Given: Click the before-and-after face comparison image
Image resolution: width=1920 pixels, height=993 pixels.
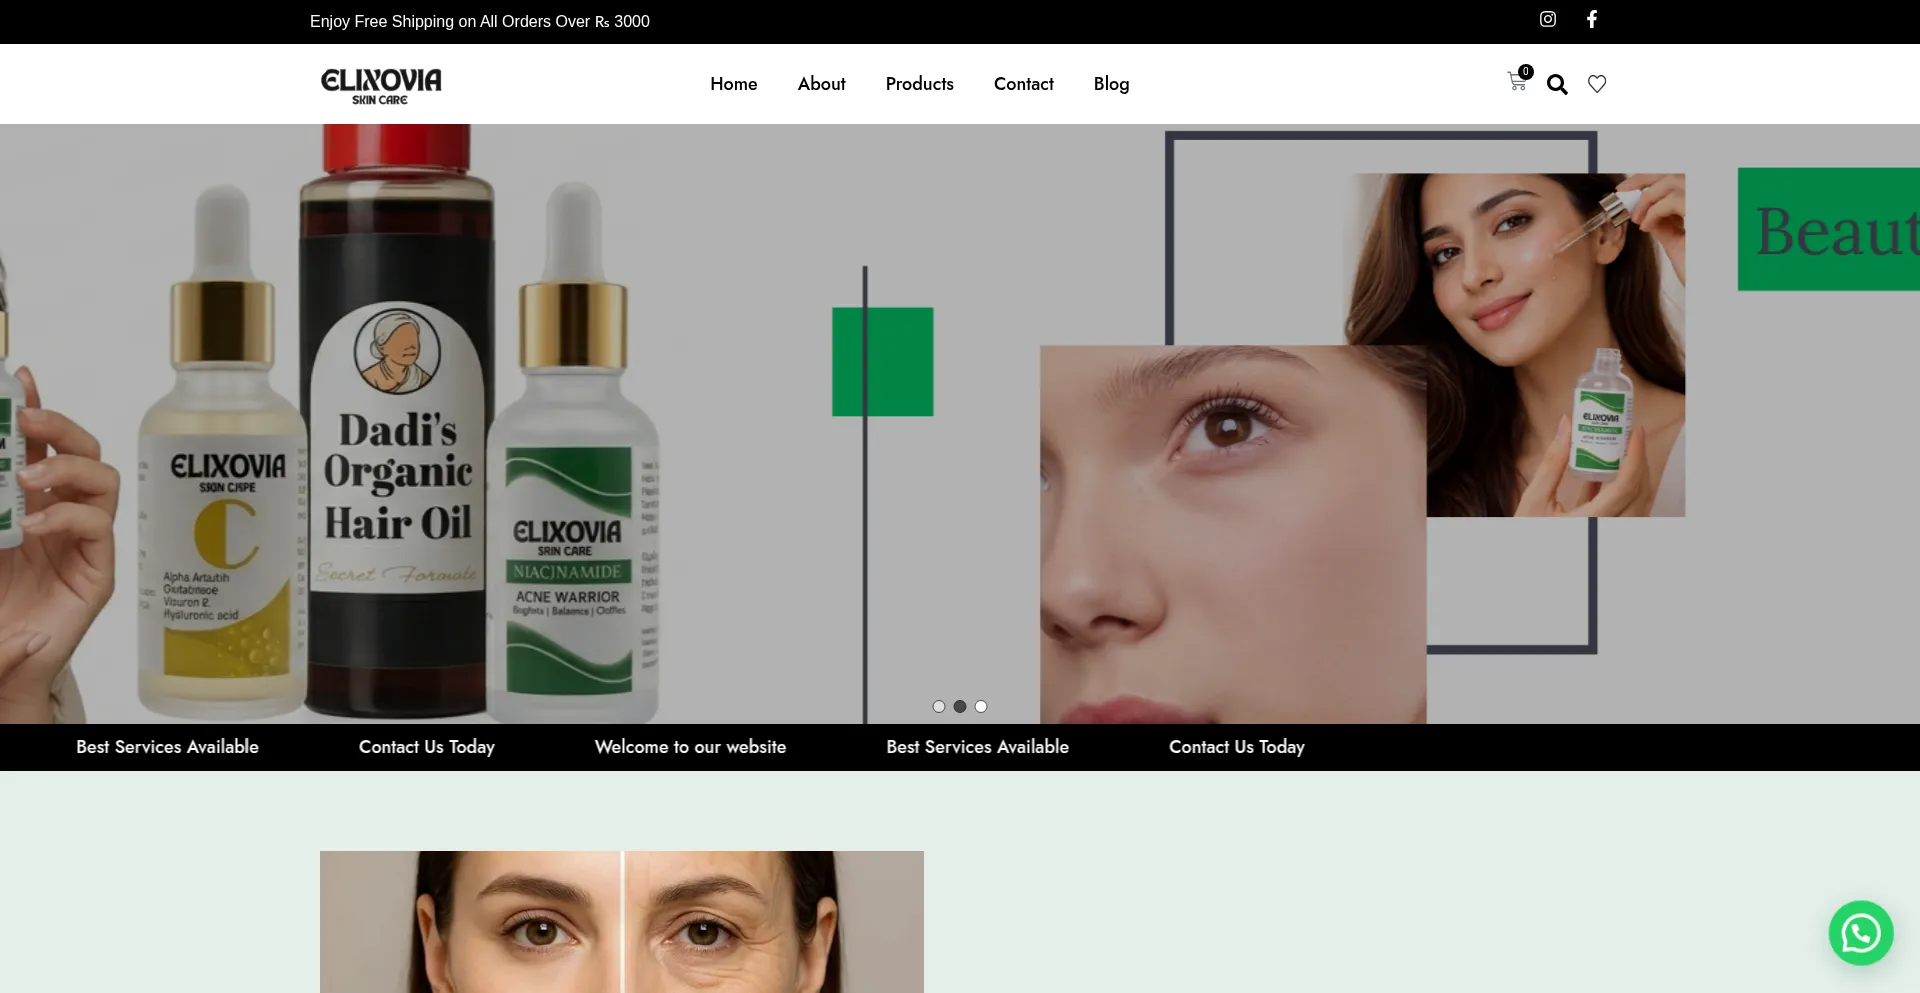Looking at the screenshot, I should [622, 922].
